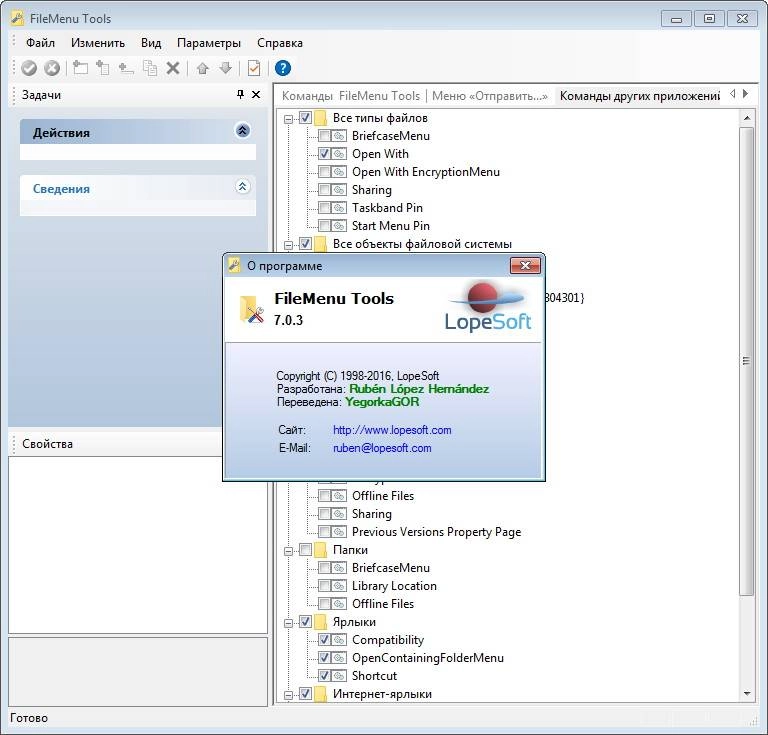768x735 pixels.
Task: Open the Вид menu
Action: pos(151,43)
